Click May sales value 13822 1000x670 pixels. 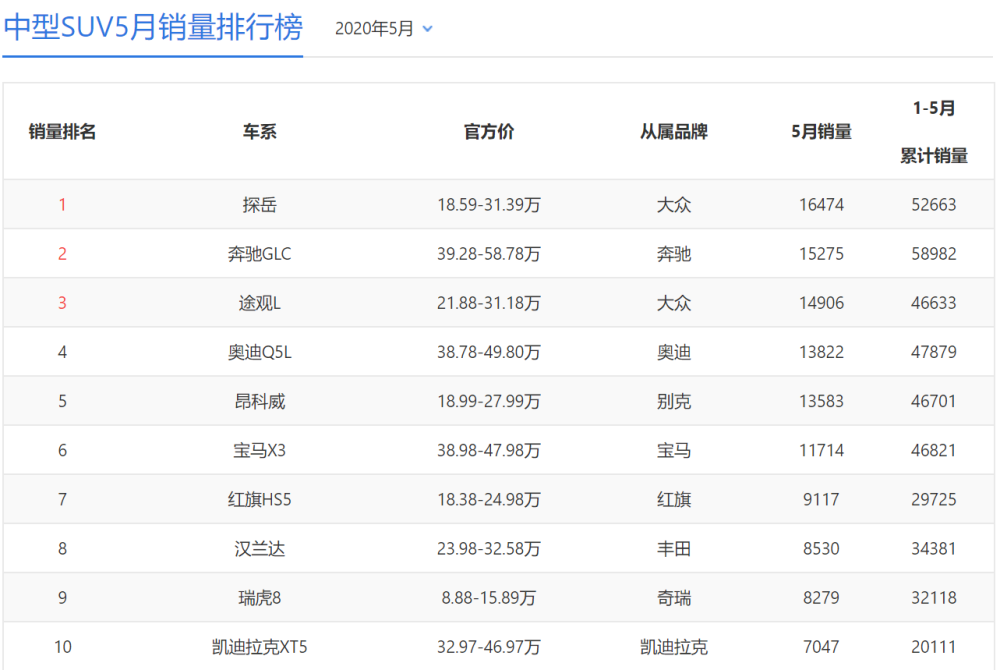pyautogui.click(x=821, y=352)
